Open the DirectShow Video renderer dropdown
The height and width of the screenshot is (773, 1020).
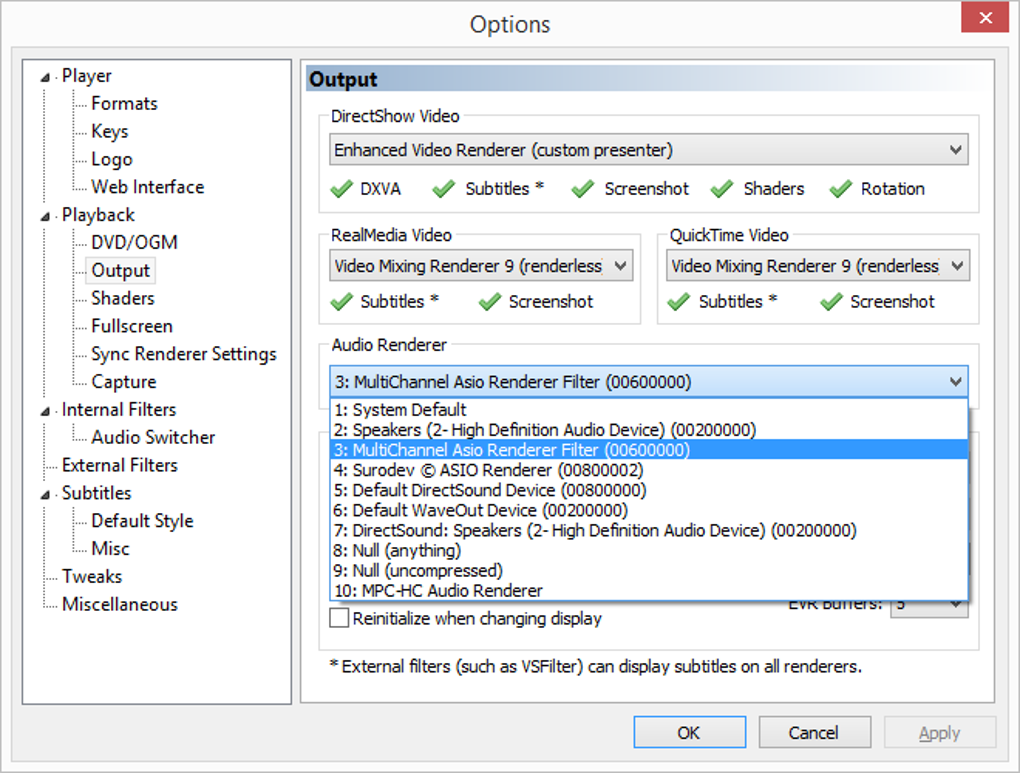tap(956, 151)
